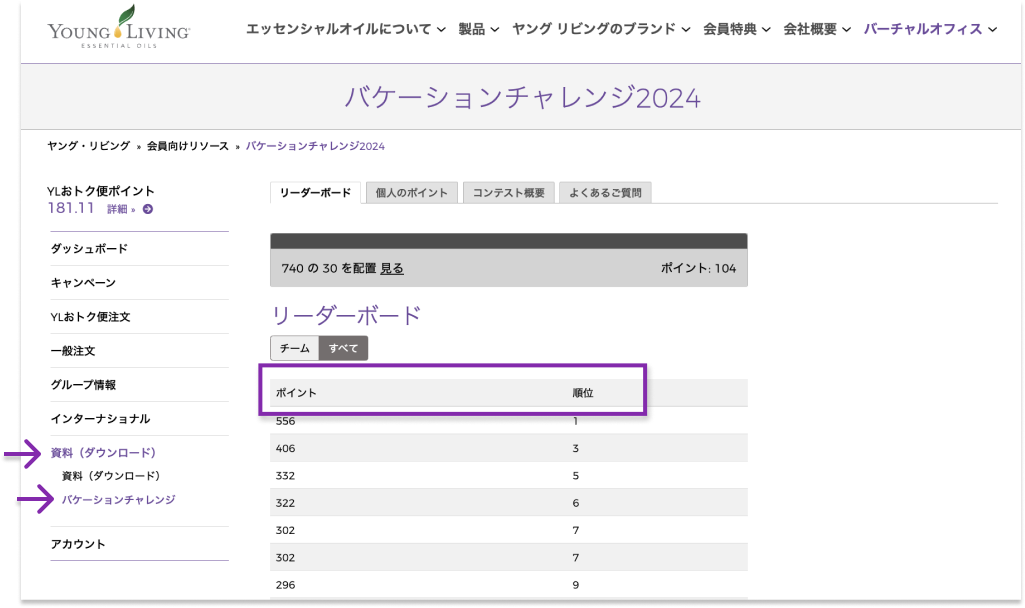Viewport: 1025px width, 608px height.
Task: Click the dark progress bar above points
Action: pyautogui.click(x=508, y=240)
